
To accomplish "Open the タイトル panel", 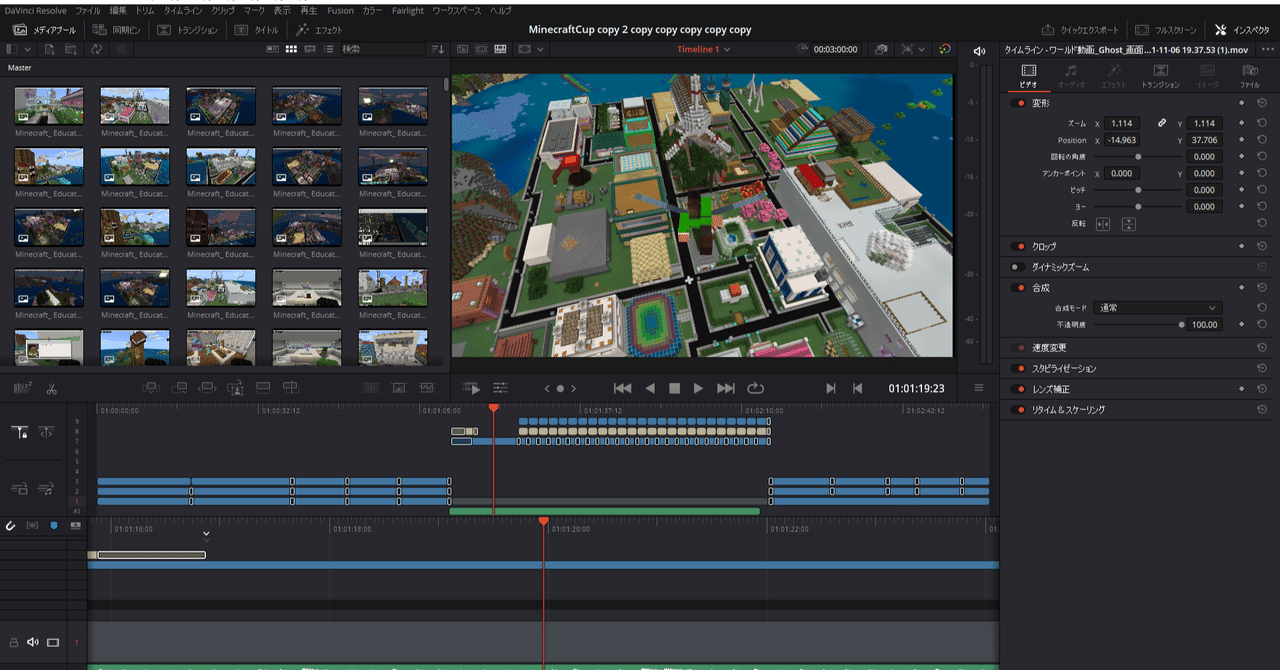I will [258, 30].
